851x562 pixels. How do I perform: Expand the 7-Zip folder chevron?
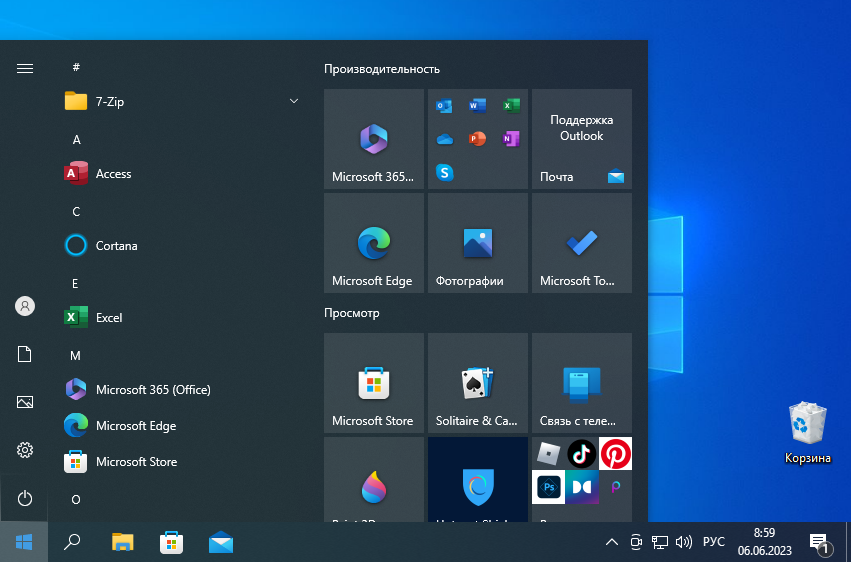294,101
